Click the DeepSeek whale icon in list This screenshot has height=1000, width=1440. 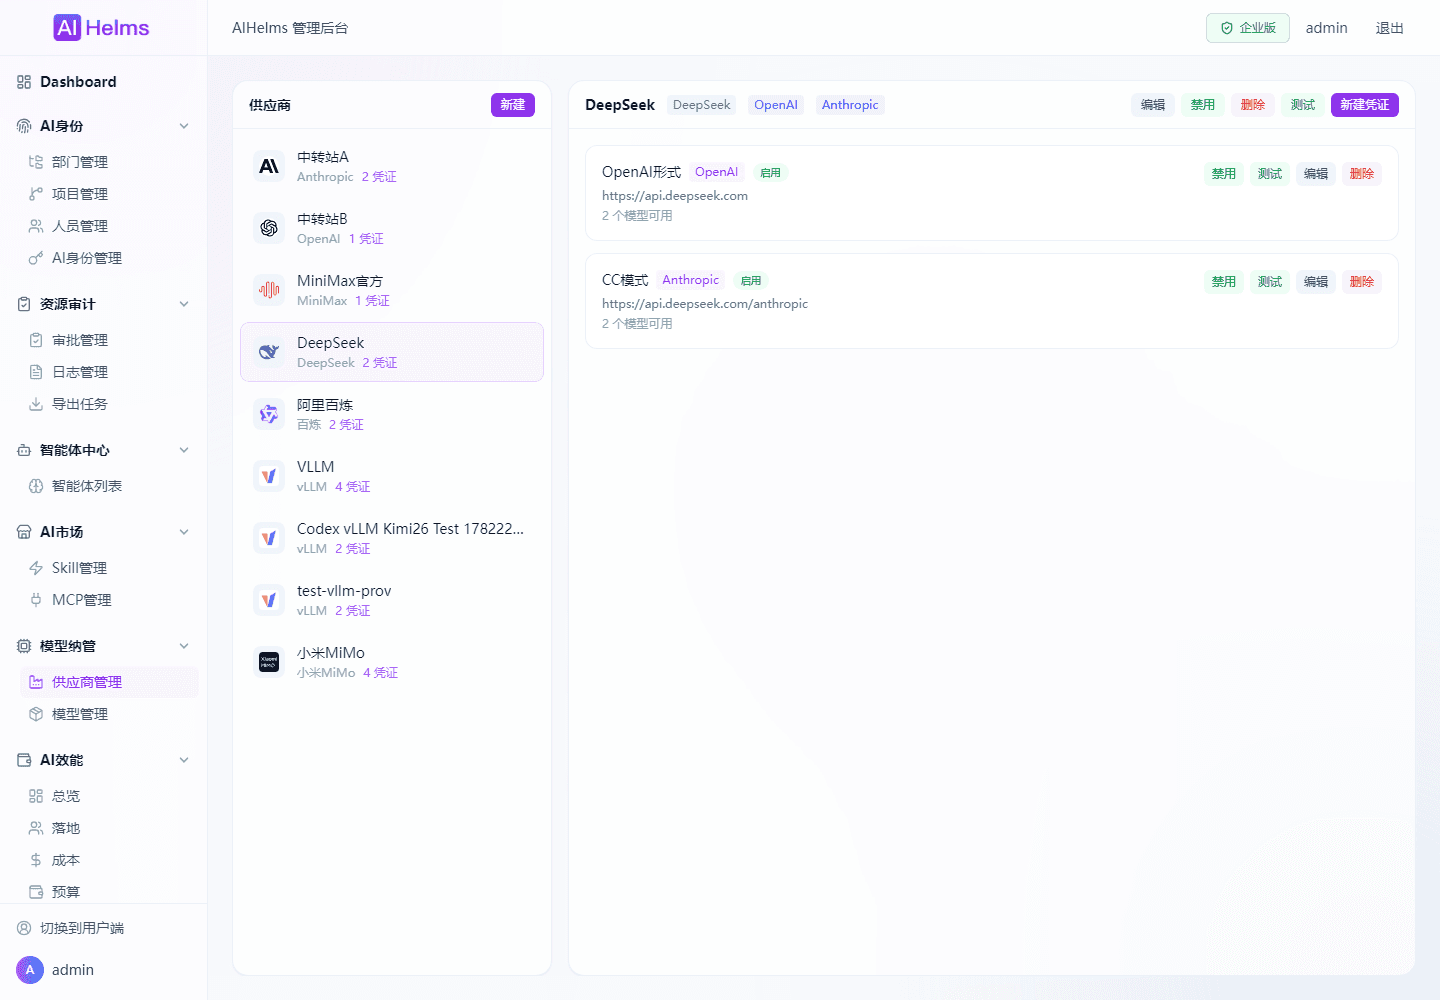pos(269,352)
